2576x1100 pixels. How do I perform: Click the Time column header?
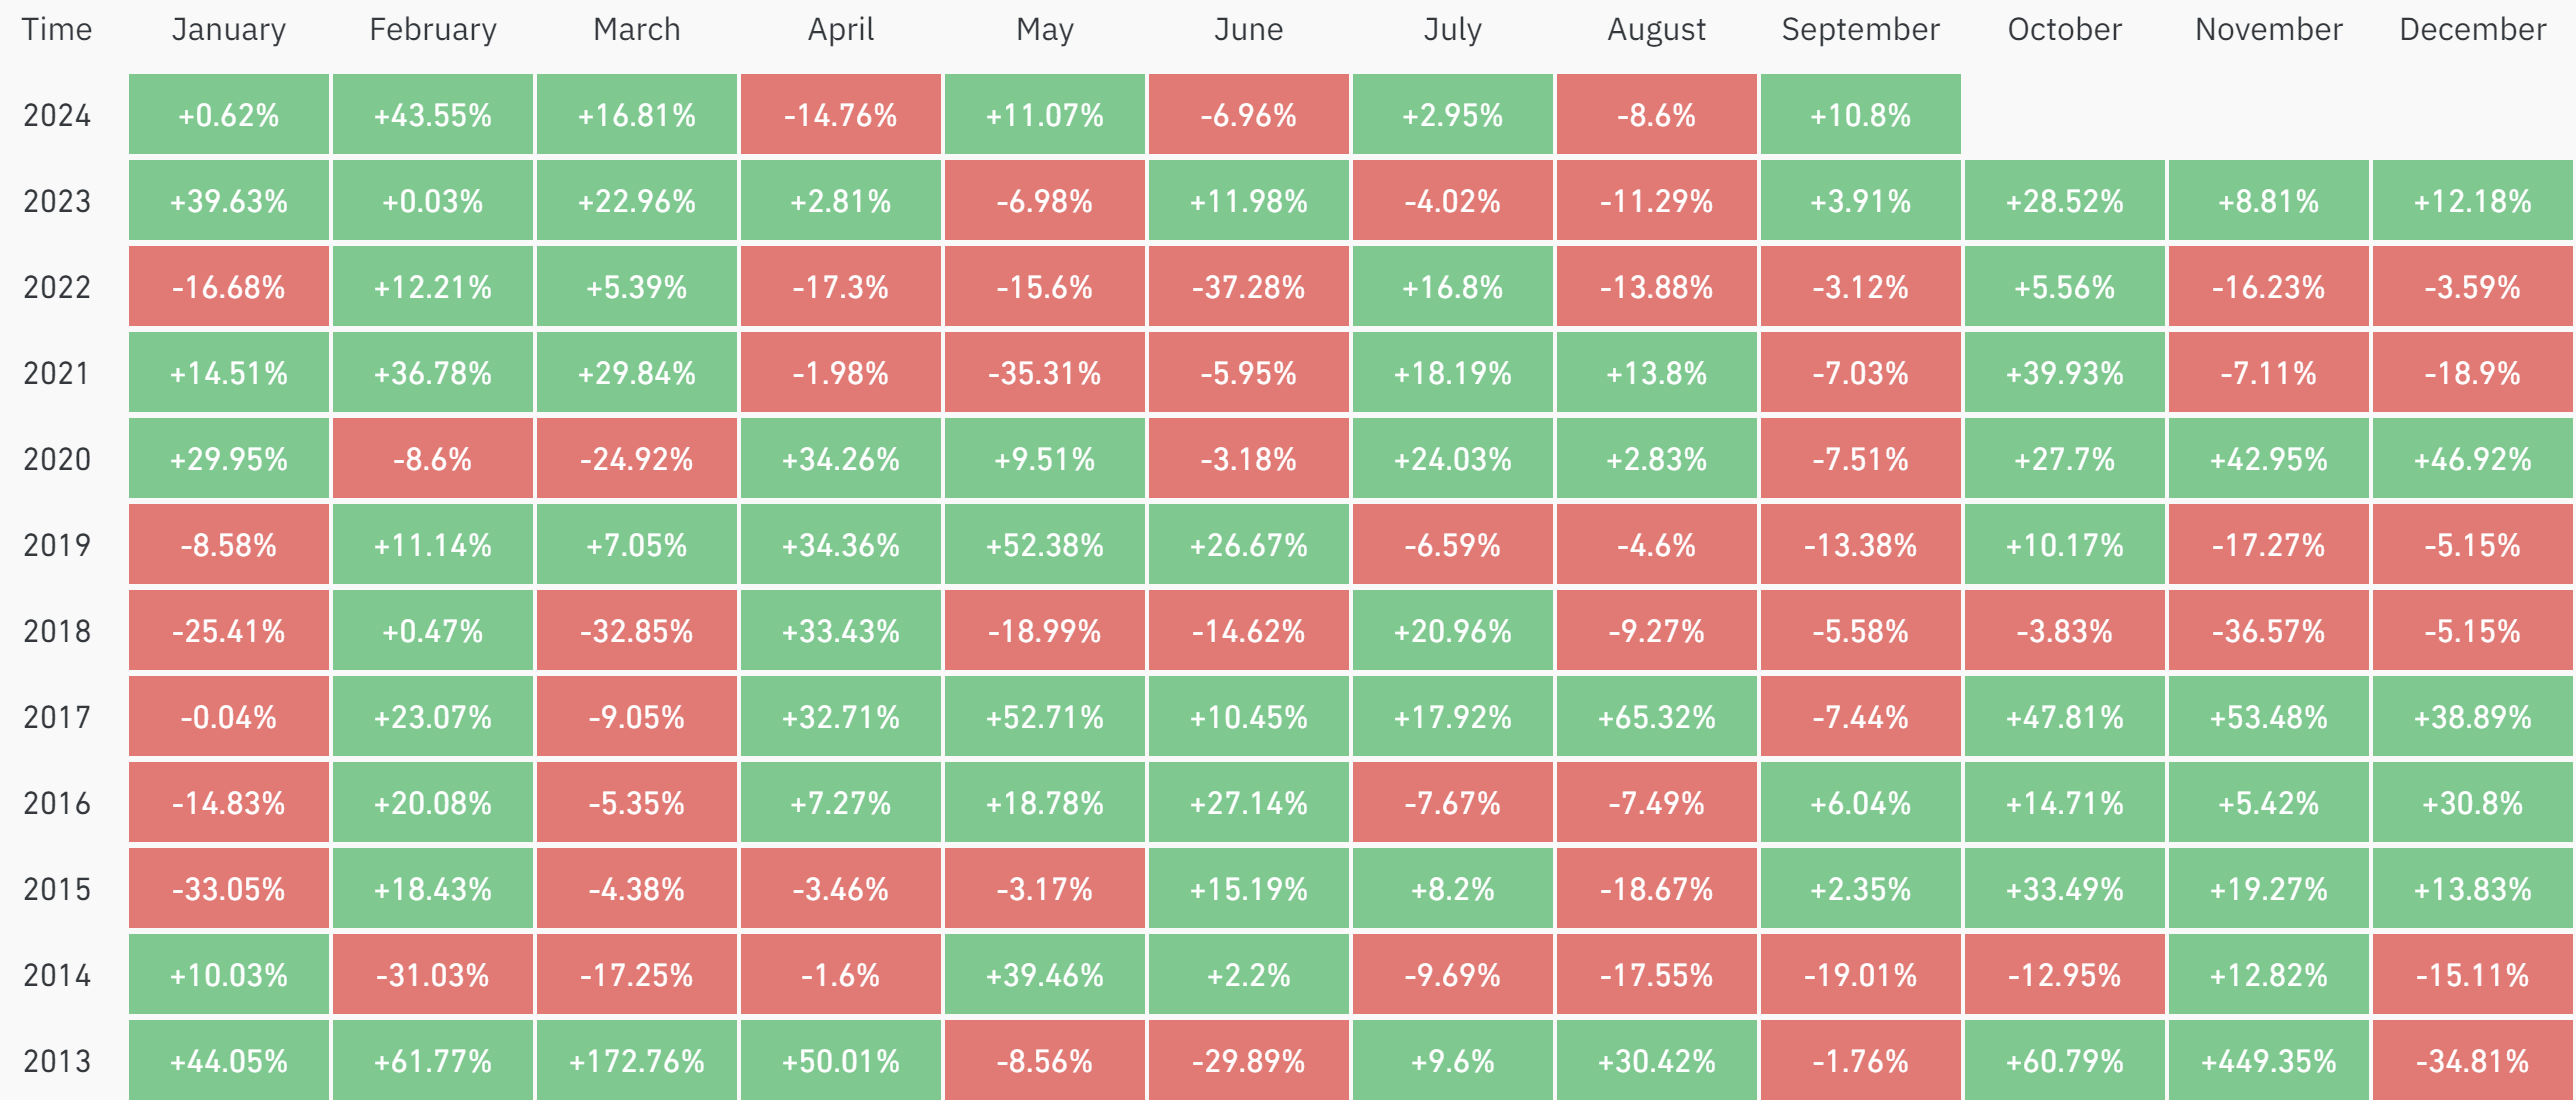click(57, 30)
